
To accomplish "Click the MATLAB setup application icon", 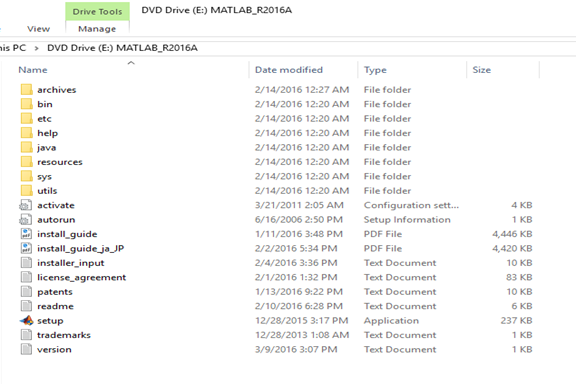I will pyautogui.click(x=26, y=320).
